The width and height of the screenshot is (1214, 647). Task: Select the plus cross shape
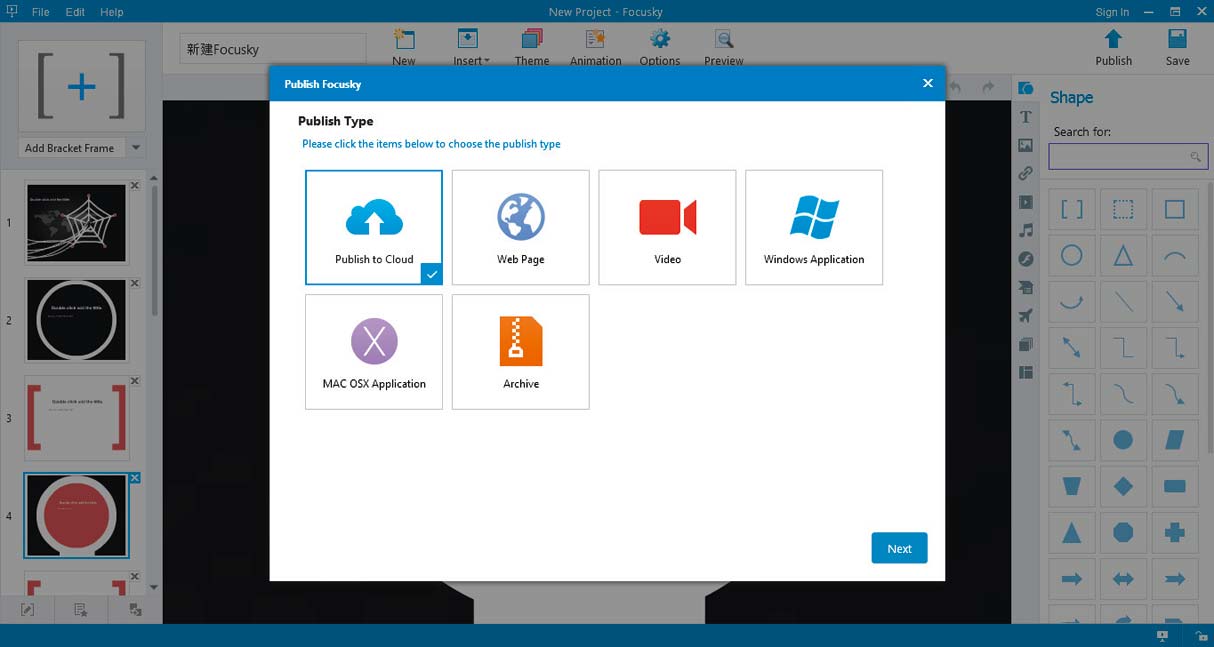(1175, 532)
